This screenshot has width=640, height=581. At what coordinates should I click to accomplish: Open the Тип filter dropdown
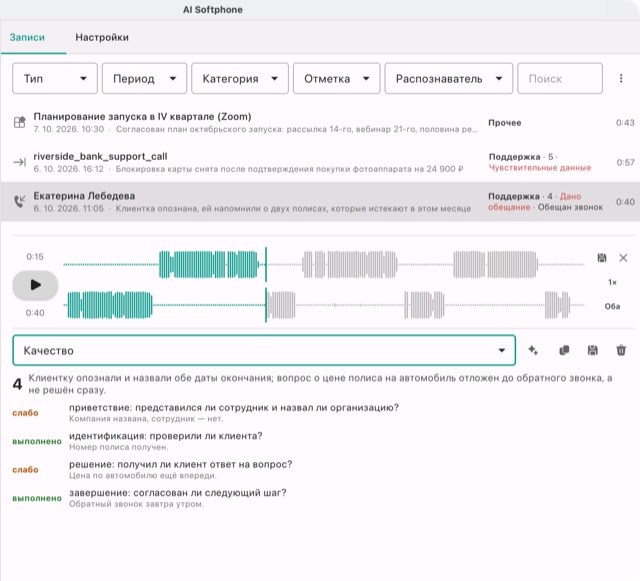click(x=55, y=78)
